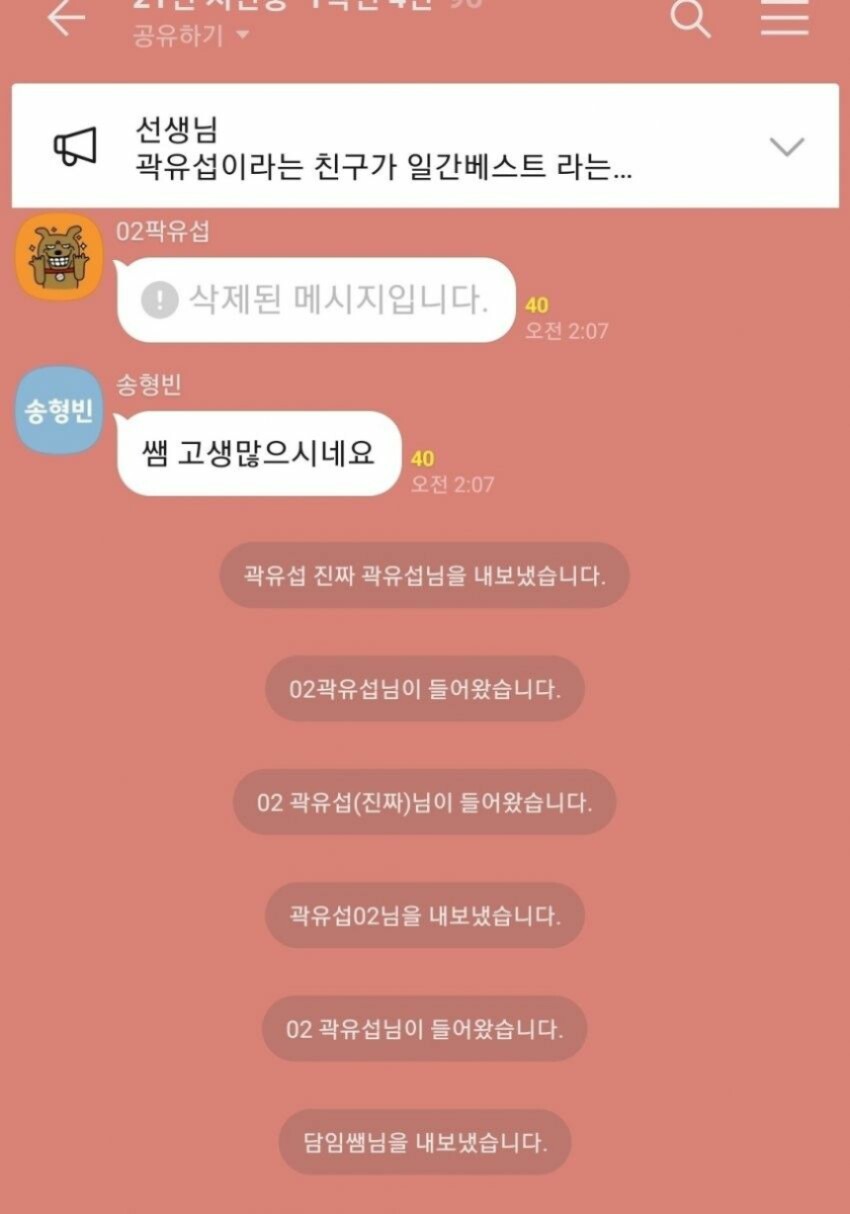Tap the 곽유섭 진짜 곽유섭님을 내보냈습니다 notice
Screen dimensions: 850x1214
(424, 575)
